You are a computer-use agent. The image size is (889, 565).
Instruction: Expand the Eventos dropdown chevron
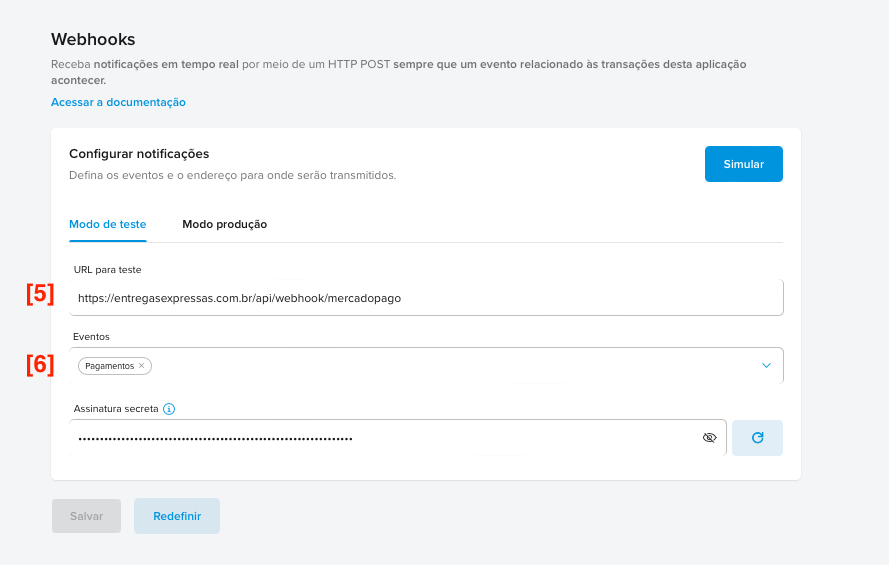[x=766, y=366]
